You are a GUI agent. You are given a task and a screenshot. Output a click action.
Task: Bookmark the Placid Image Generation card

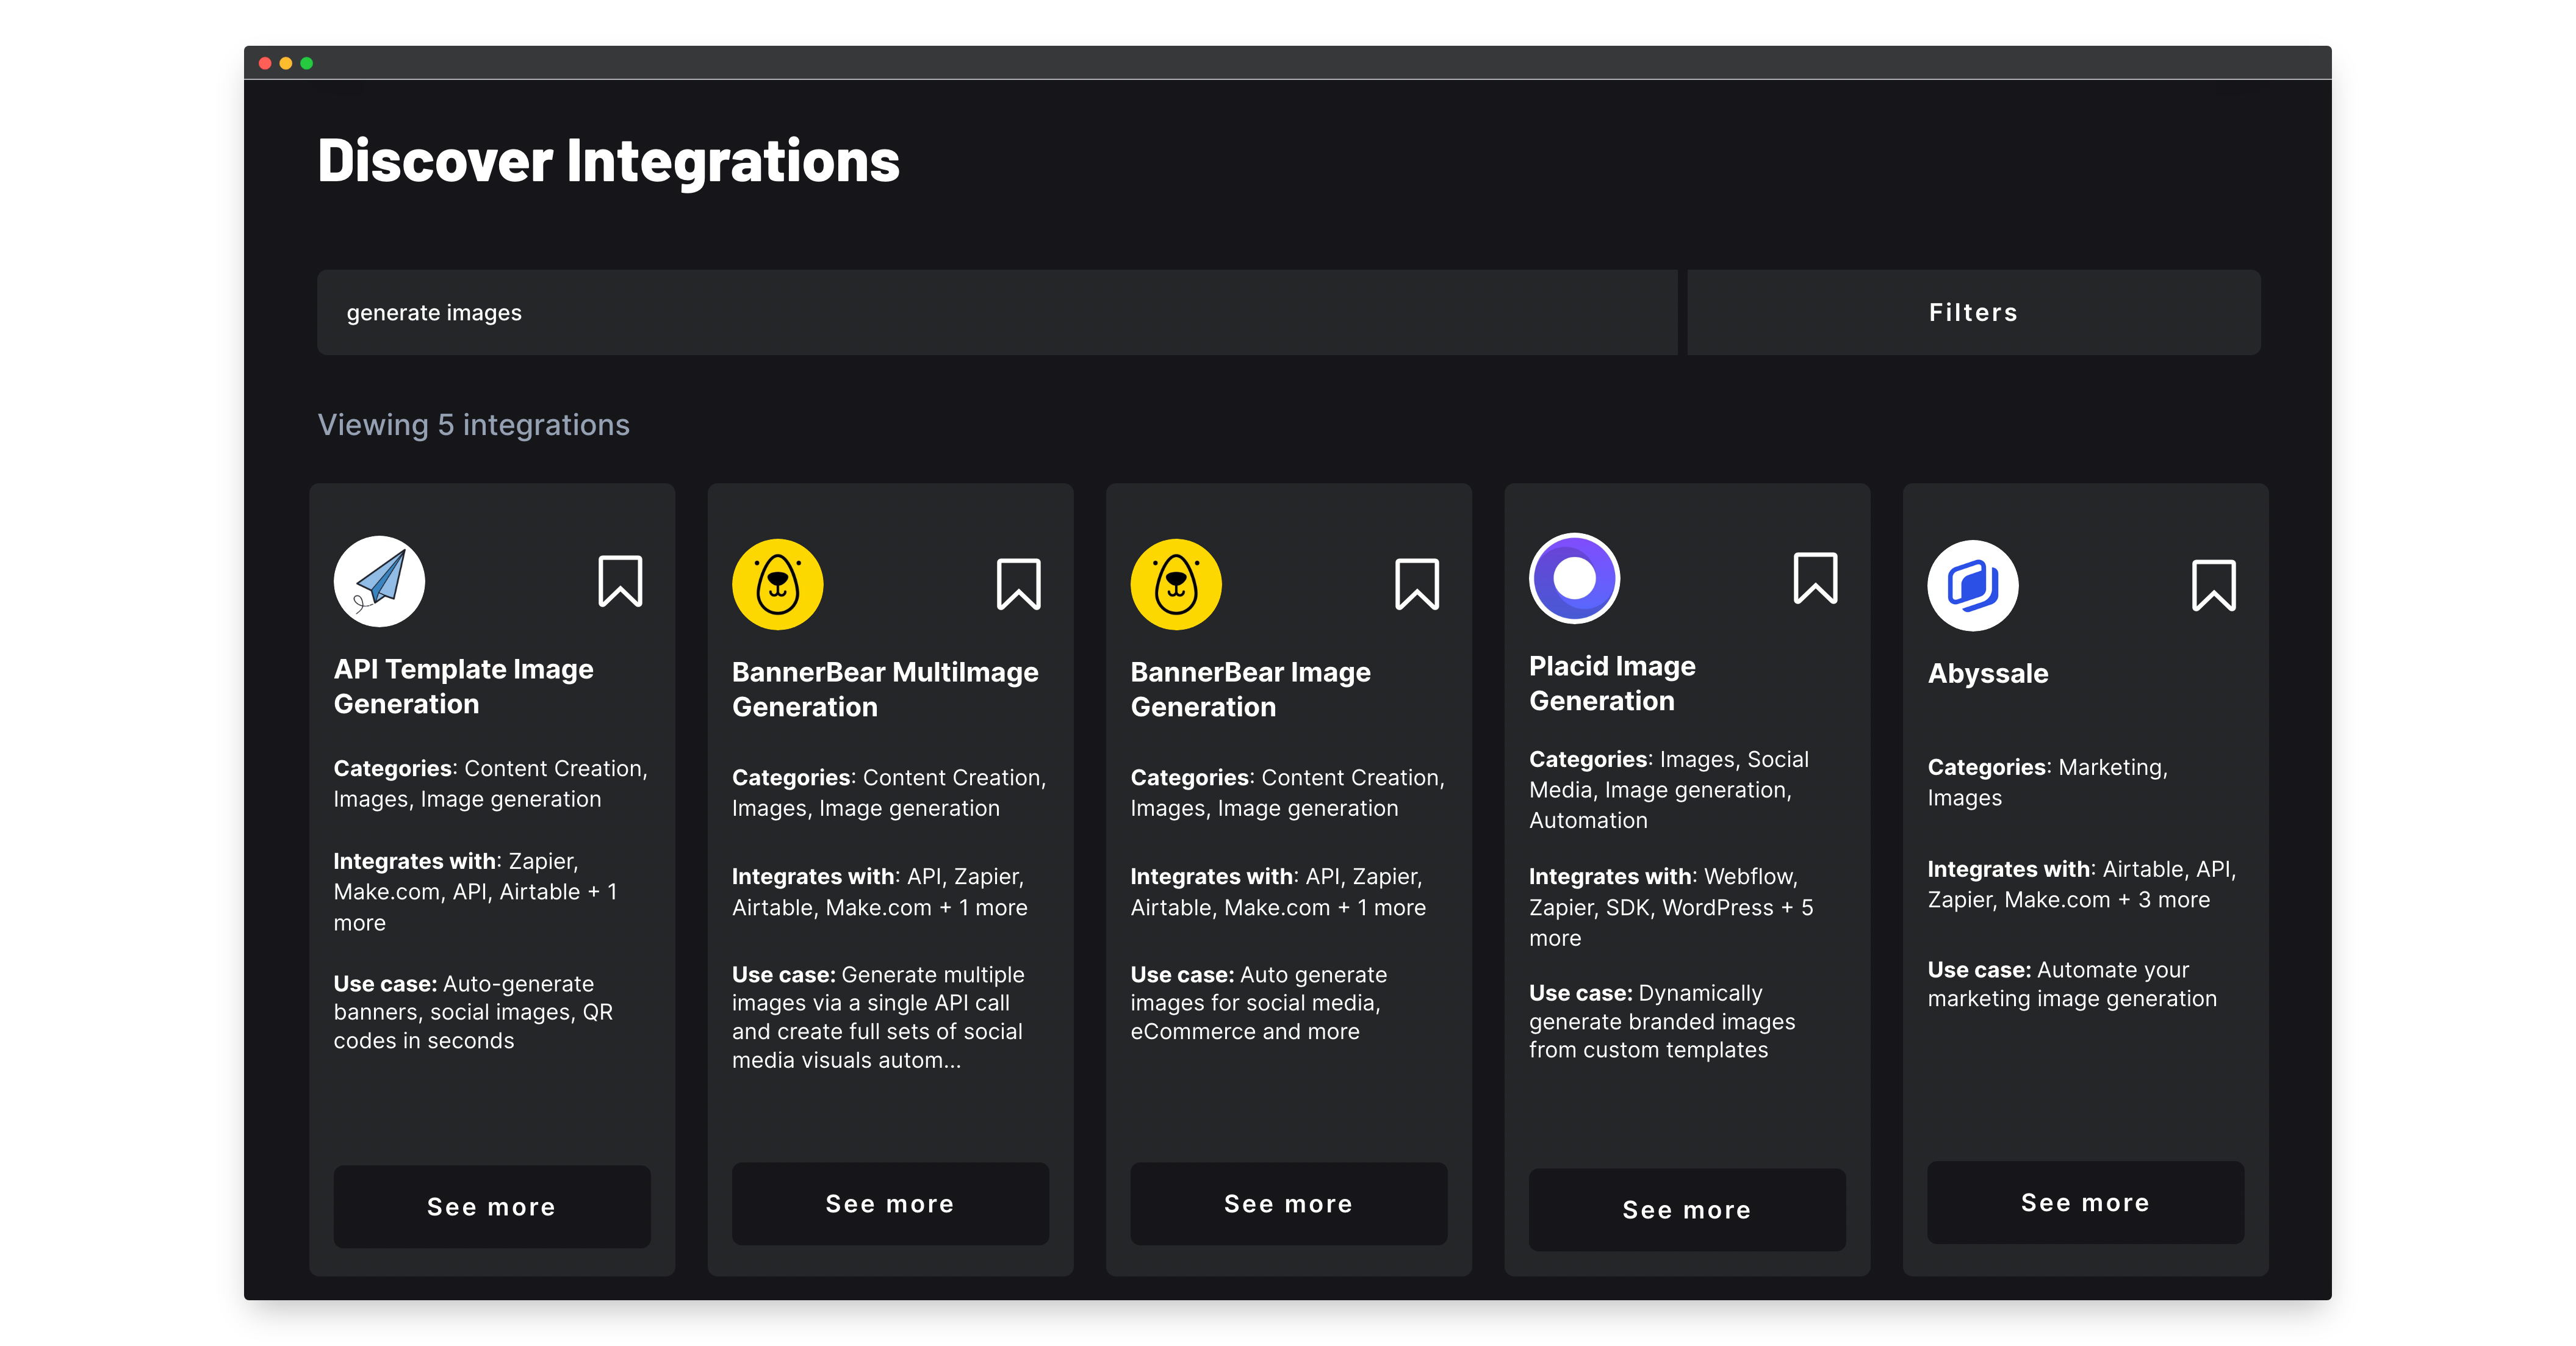(x=1815, y=578)
